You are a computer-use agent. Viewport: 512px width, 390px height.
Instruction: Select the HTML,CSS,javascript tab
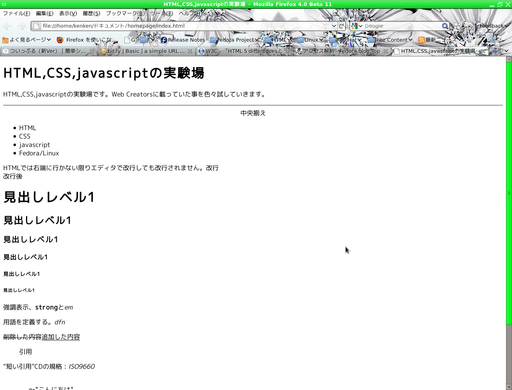440,51
